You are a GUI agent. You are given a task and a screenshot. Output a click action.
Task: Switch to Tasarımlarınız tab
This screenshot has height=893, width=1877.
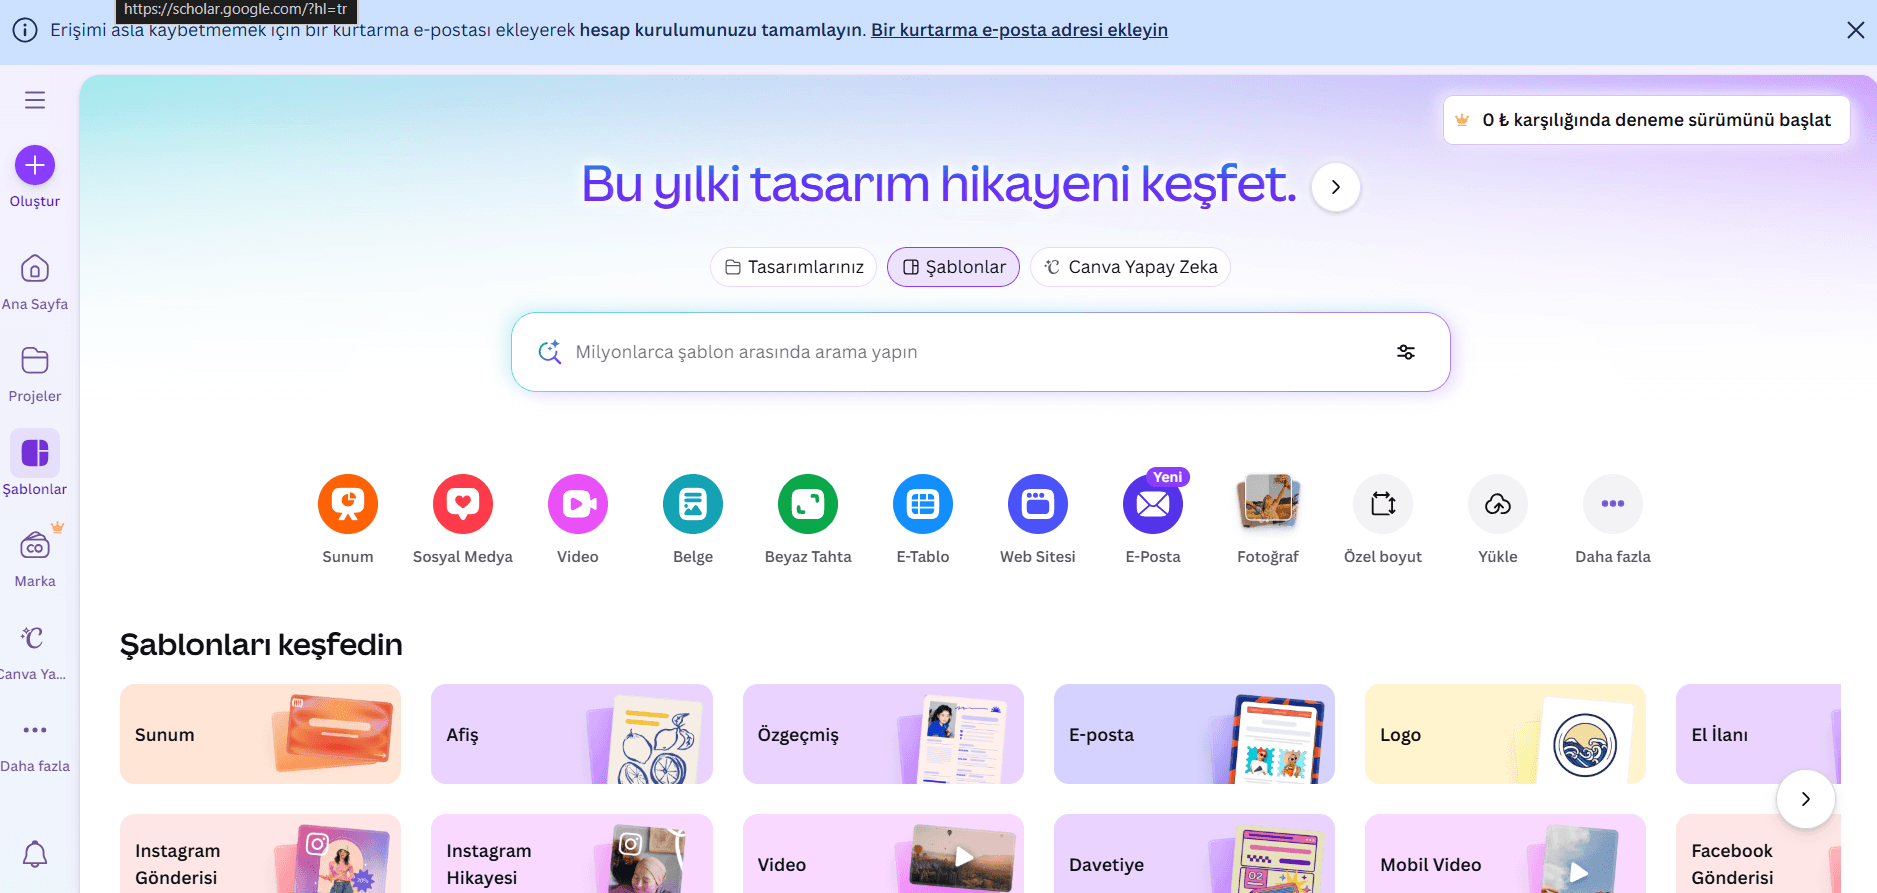coord(794,267)
